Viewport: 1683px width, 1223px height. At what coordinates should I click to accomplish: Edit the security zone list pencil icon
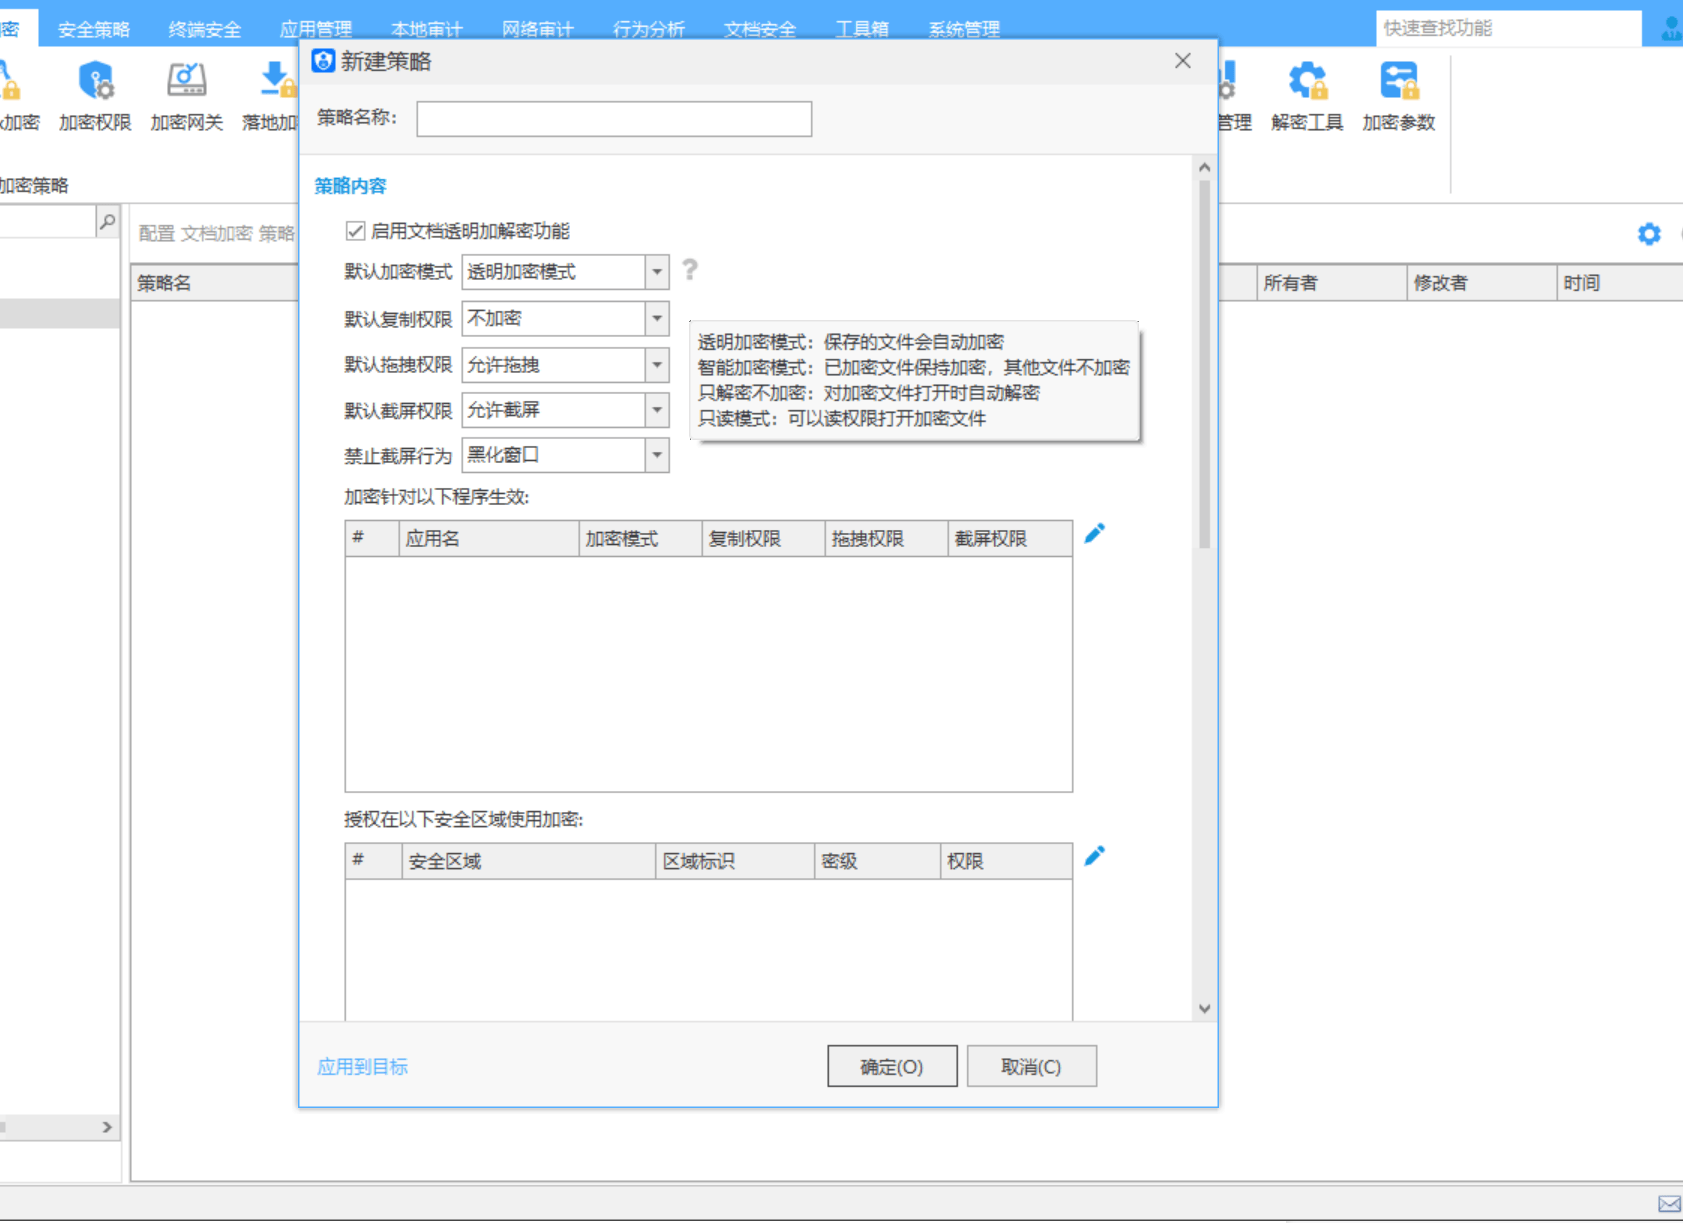(x=1095, y=856)
